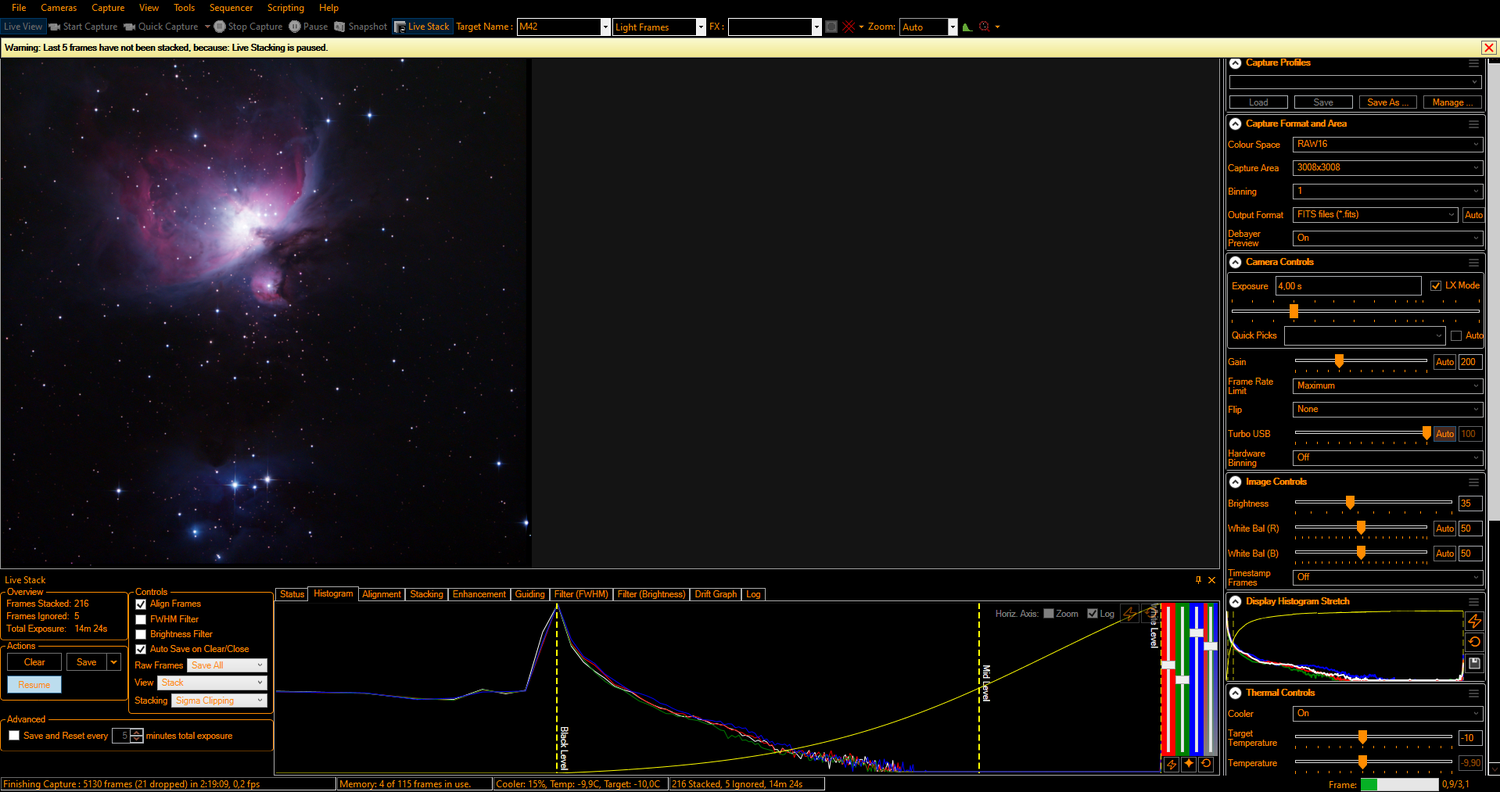Viewport: 1500px width, 792px height.
Task: Click the green histogram icon in the toolbar
Action: (x=967, y=27)
